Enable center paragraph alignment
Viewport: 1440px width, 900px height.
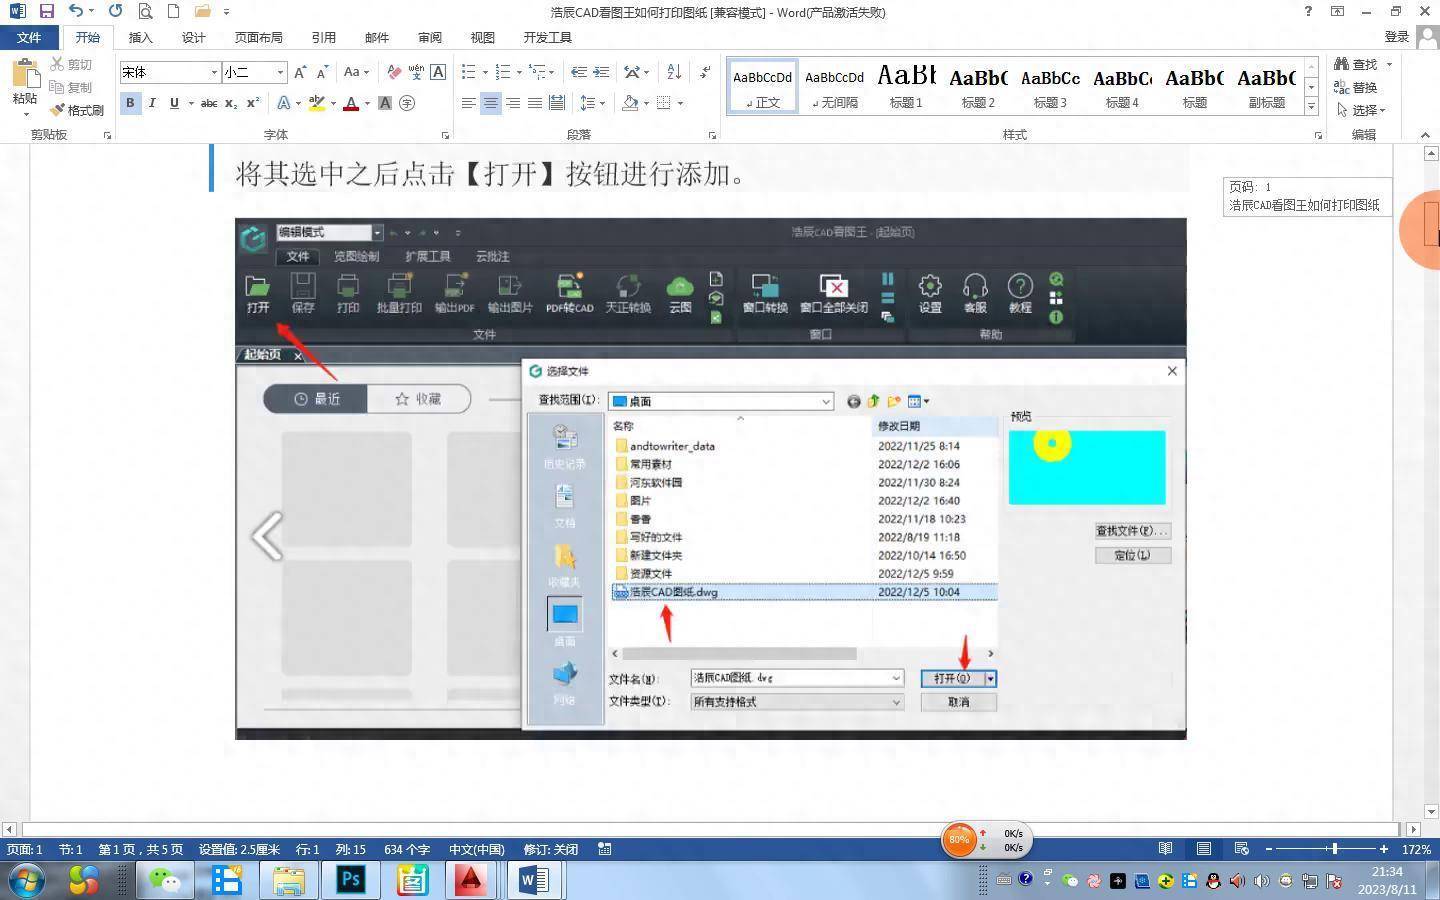click(490, 103)
